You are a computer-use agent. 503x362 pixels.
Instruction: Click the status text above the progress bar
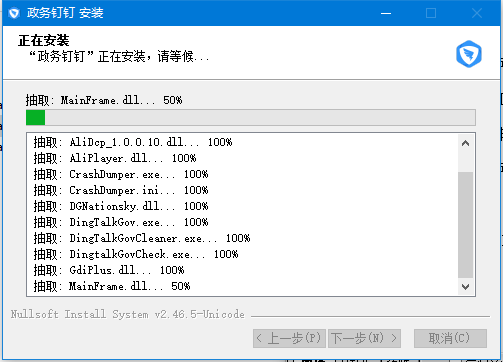point(104,100)
